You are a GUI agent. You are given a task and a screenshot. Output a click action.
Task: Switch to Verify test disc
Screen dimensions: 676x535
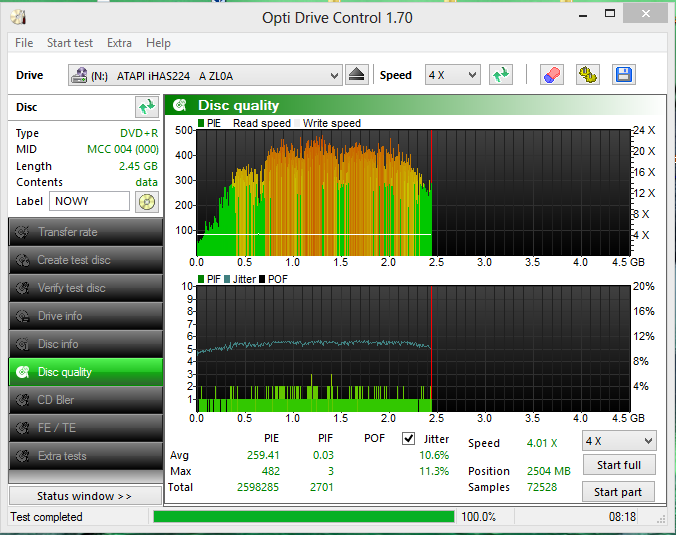(x=86, y=288)
